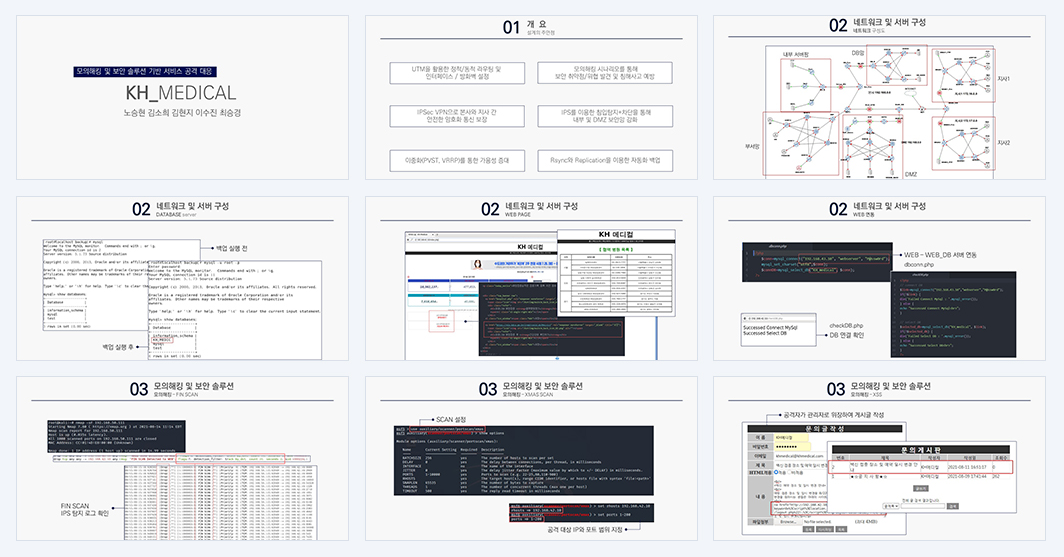
Task: Click the search input field in 문의게시판
Action: (923, 506)
